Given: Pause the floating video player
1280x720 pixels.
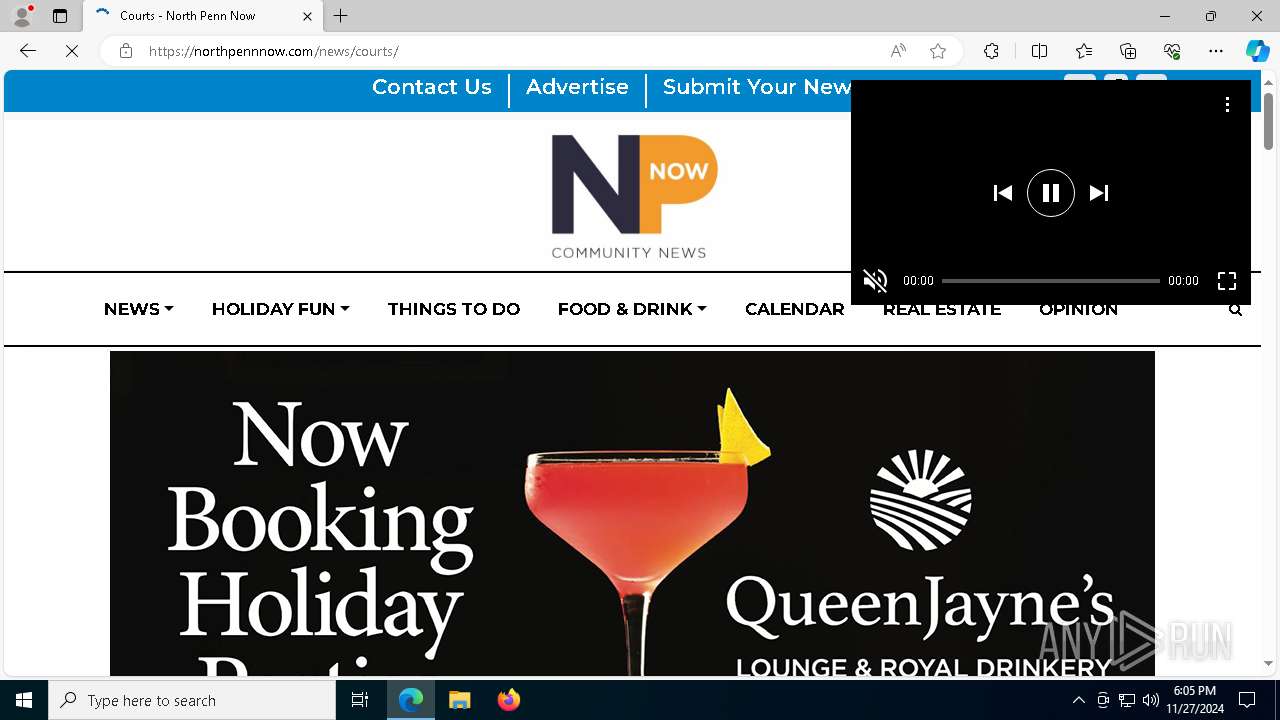Looking at the screenshot, I should click(1050, 193).
